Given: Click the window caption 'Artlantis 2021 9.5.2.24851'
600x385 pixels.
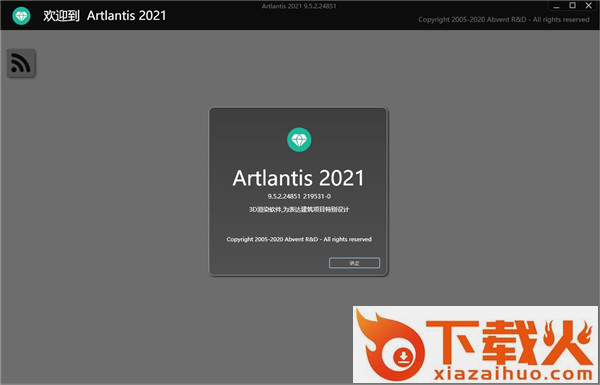Looking at the screenshot, I should point(299,6).
